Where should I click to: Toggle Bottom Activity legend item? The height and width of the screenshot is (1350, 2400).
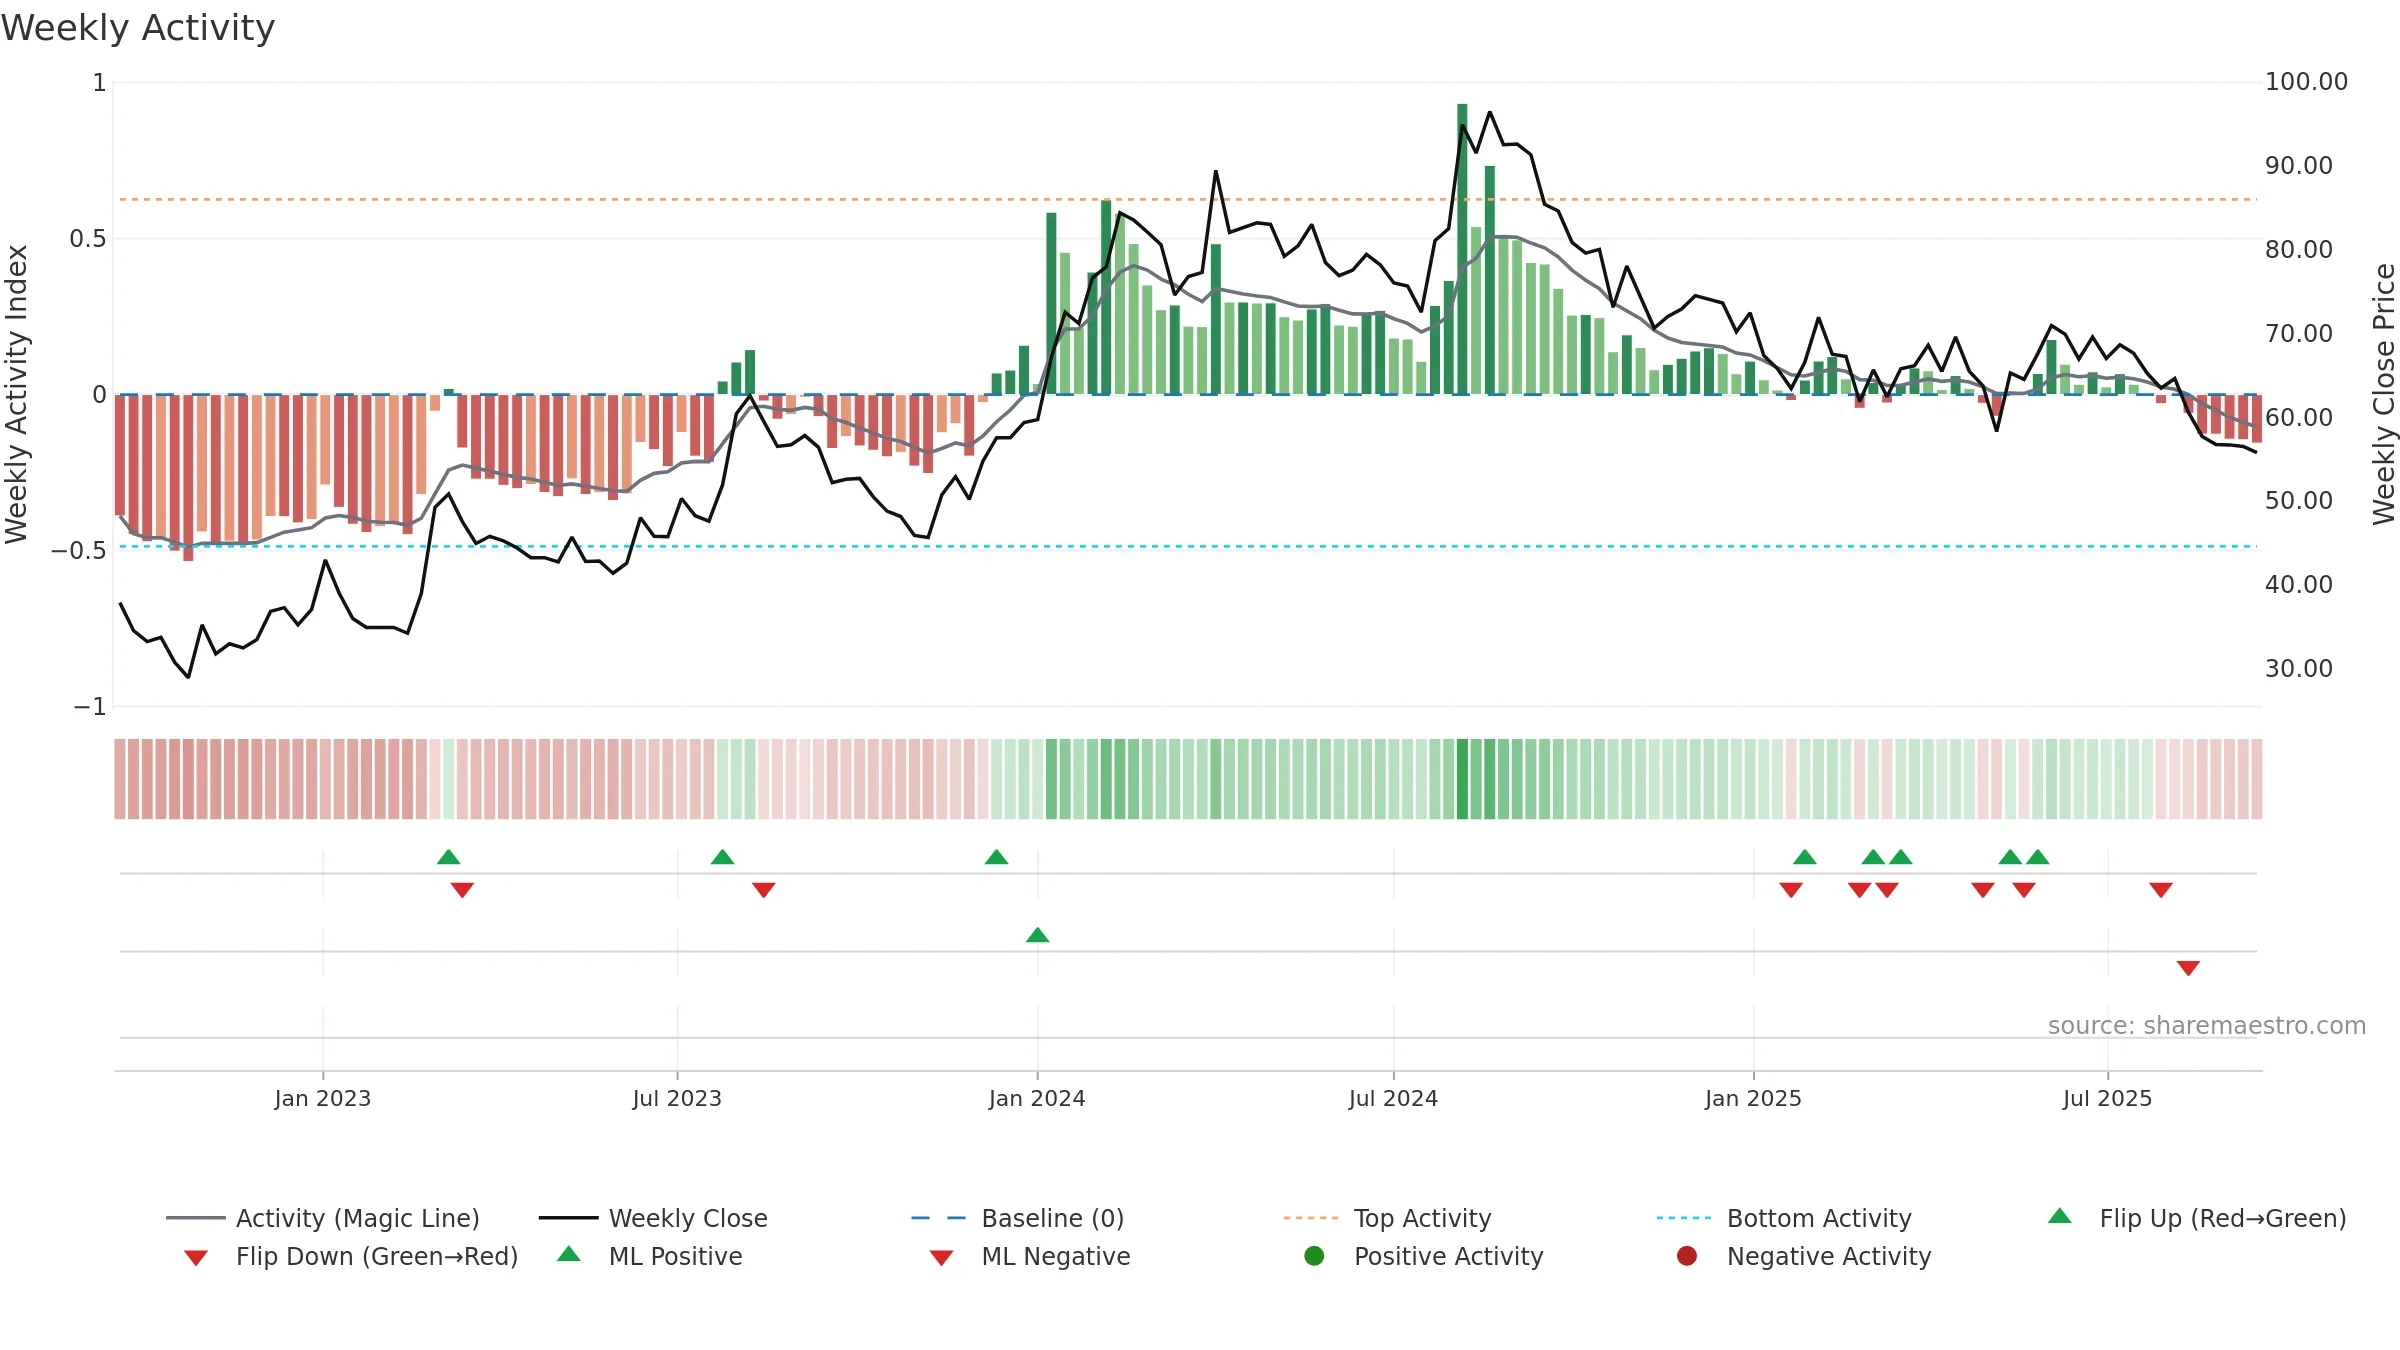click(x=1784, y=1218)
